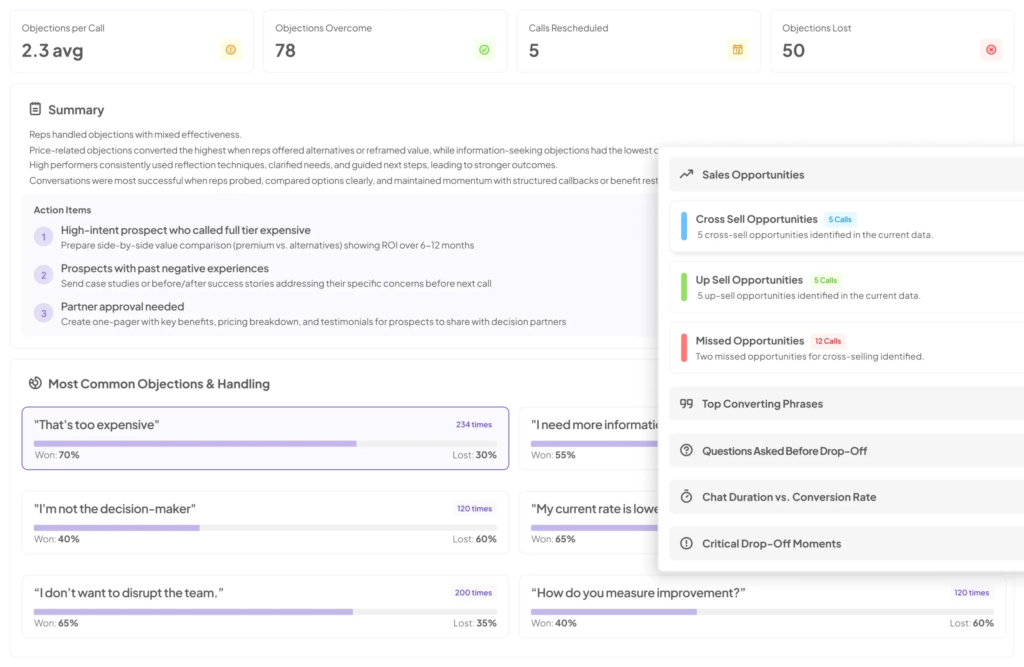Click the Summary clipboard icon
Viewport: 1024px width, 667px height.
[35, 109]
